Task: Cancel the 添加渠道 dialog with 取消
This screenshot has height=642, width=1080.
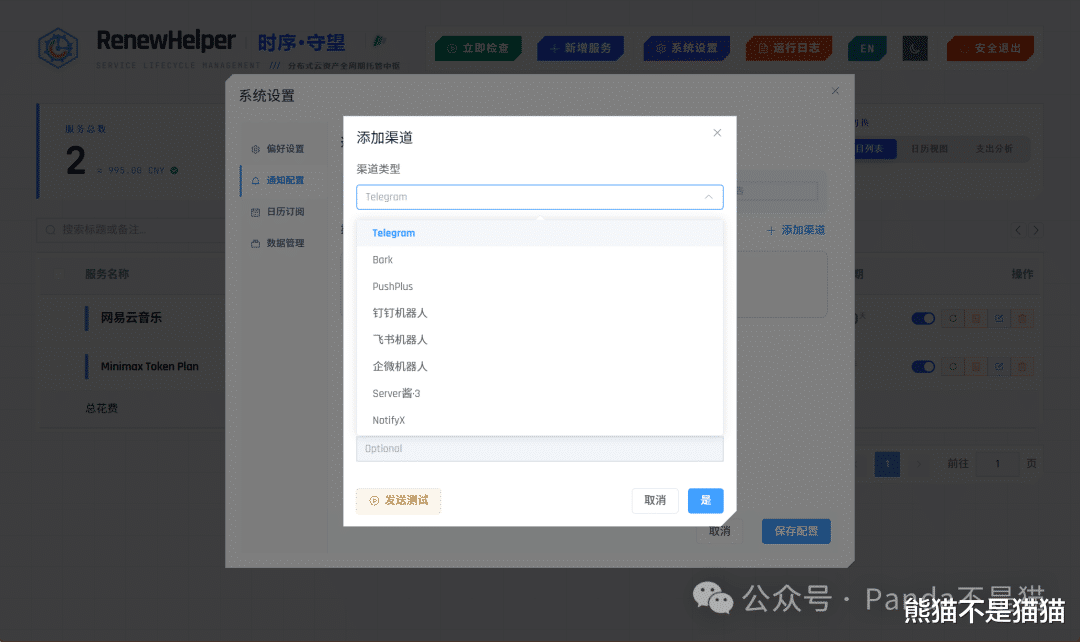Action: pos(655,501)
